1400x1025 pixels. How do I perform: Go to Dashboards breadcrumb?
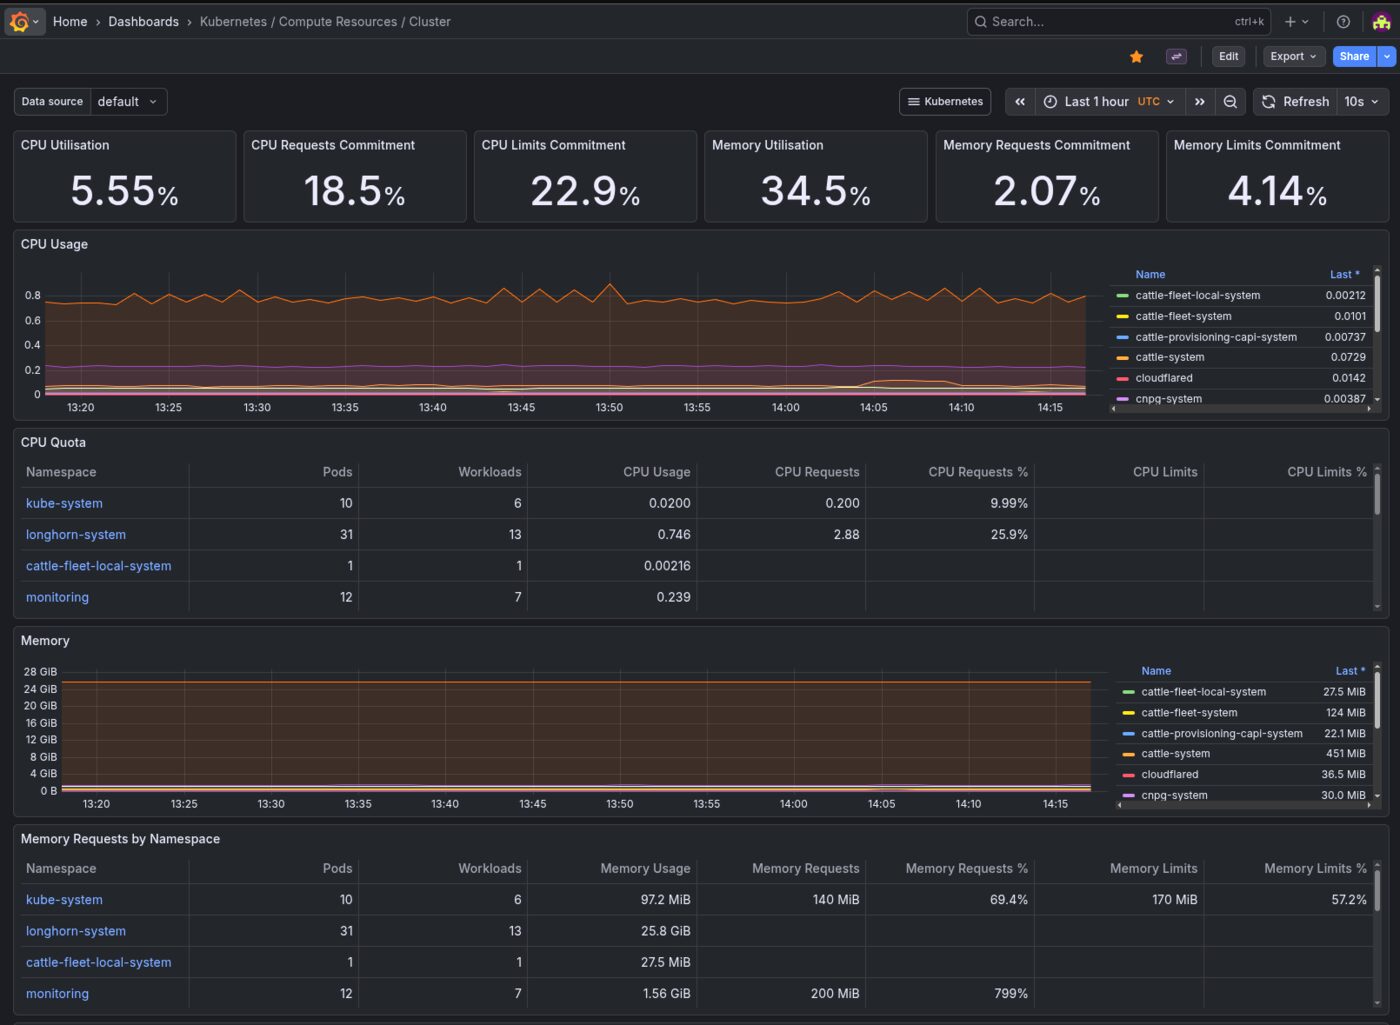[x=143, y=21]
